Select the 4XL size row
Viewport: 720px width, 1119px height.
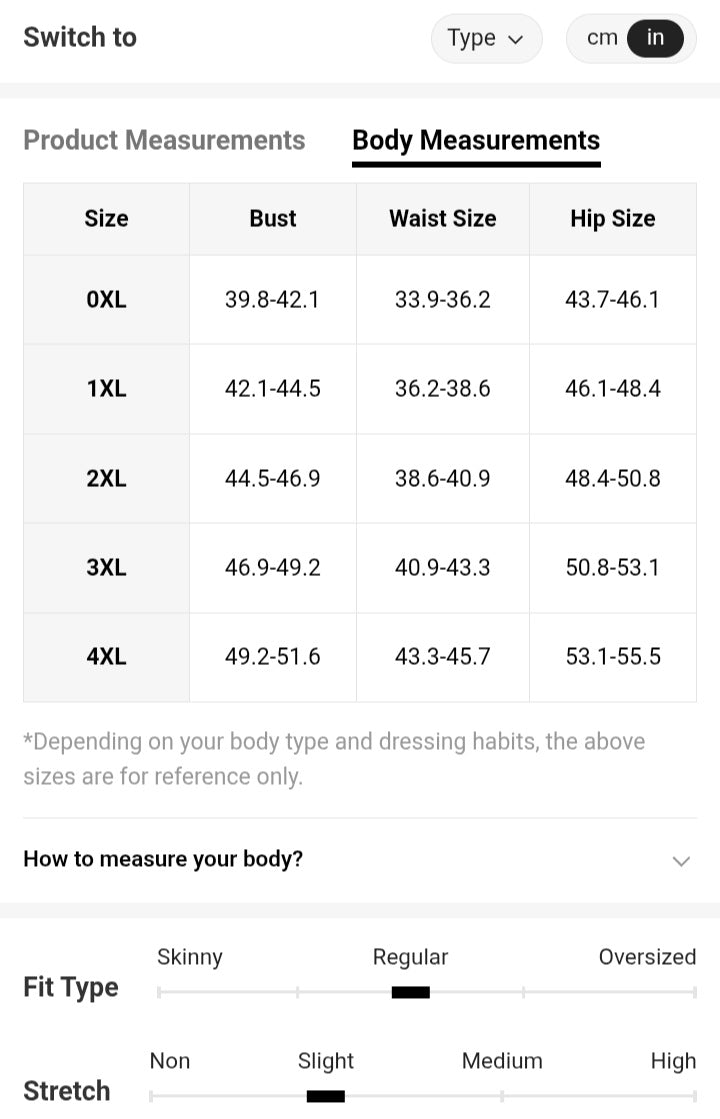[x=106, y=657]
